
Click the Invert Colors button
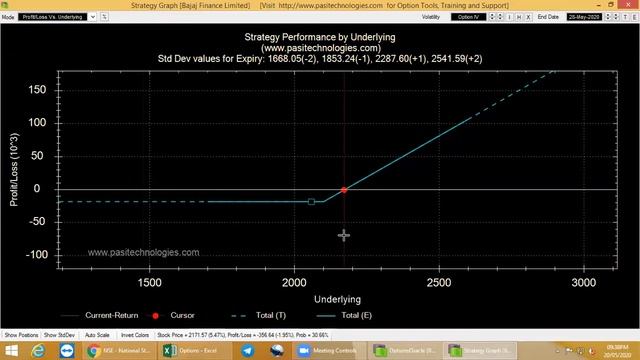135,335
